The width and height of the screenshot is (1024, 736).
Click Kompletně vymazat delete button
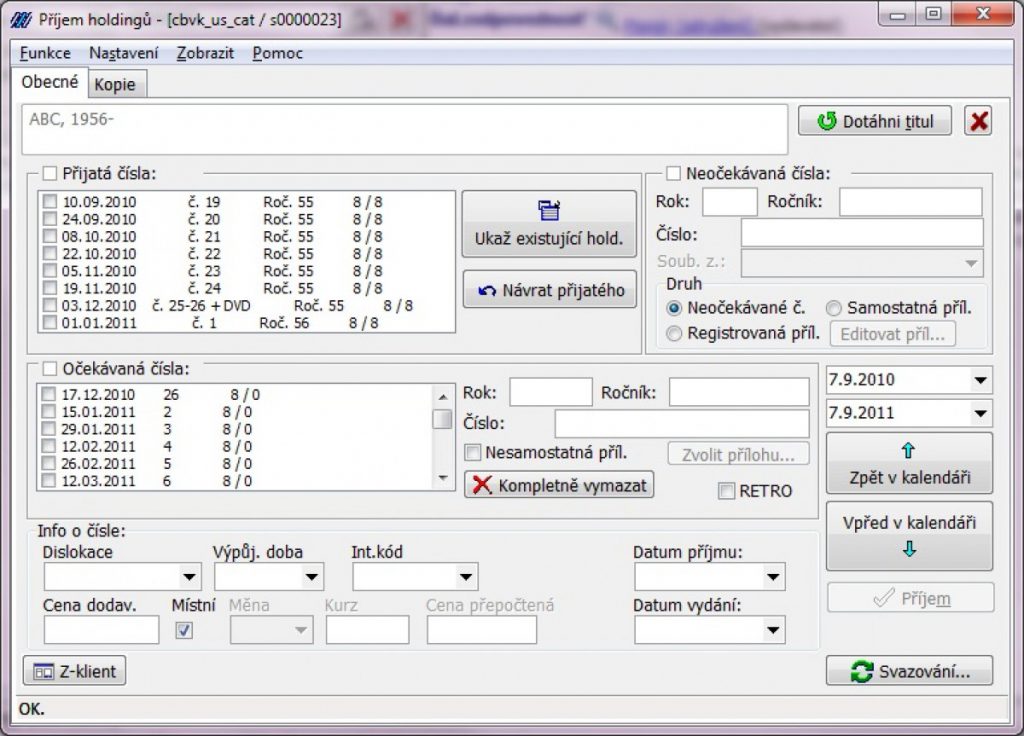[x=559, y=485]
